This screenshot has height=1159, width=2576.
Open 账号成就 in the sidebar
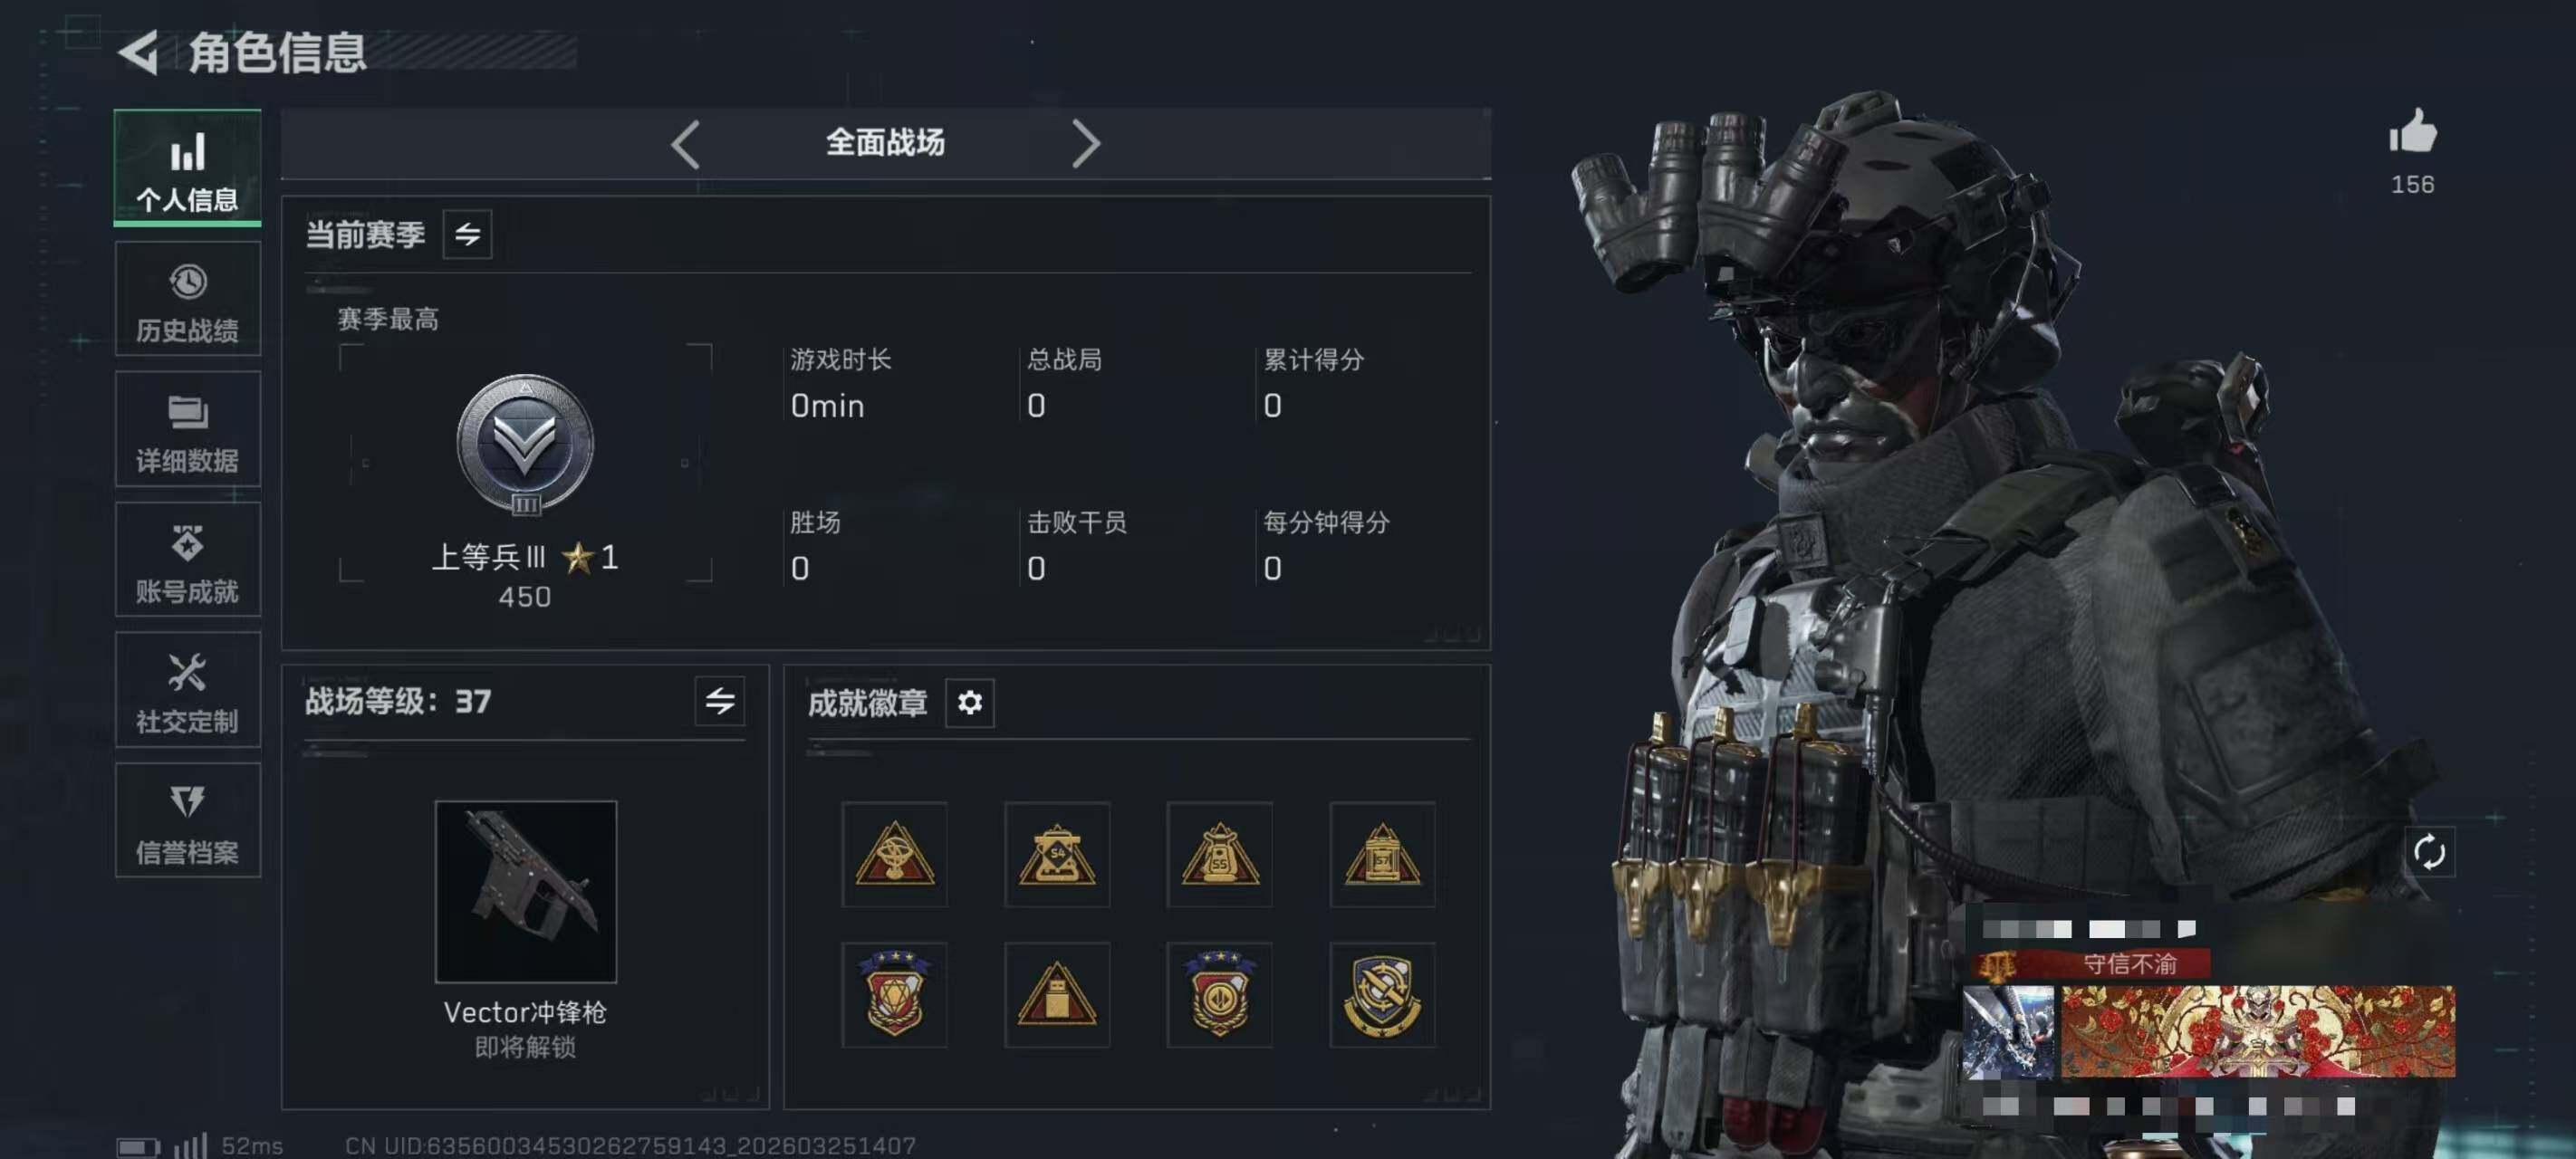[188, 560]
